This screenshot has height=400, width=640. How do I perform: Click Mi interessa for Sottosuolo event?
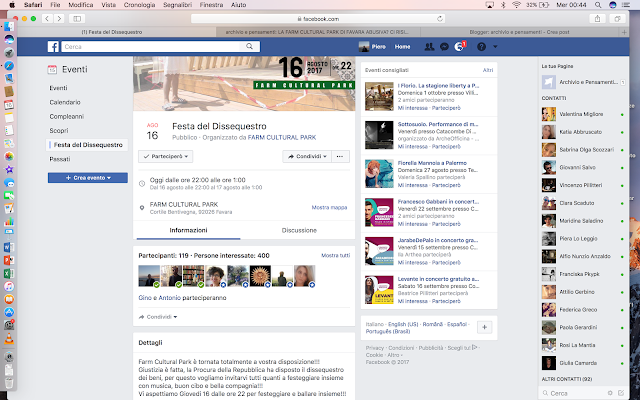[413, 146]
